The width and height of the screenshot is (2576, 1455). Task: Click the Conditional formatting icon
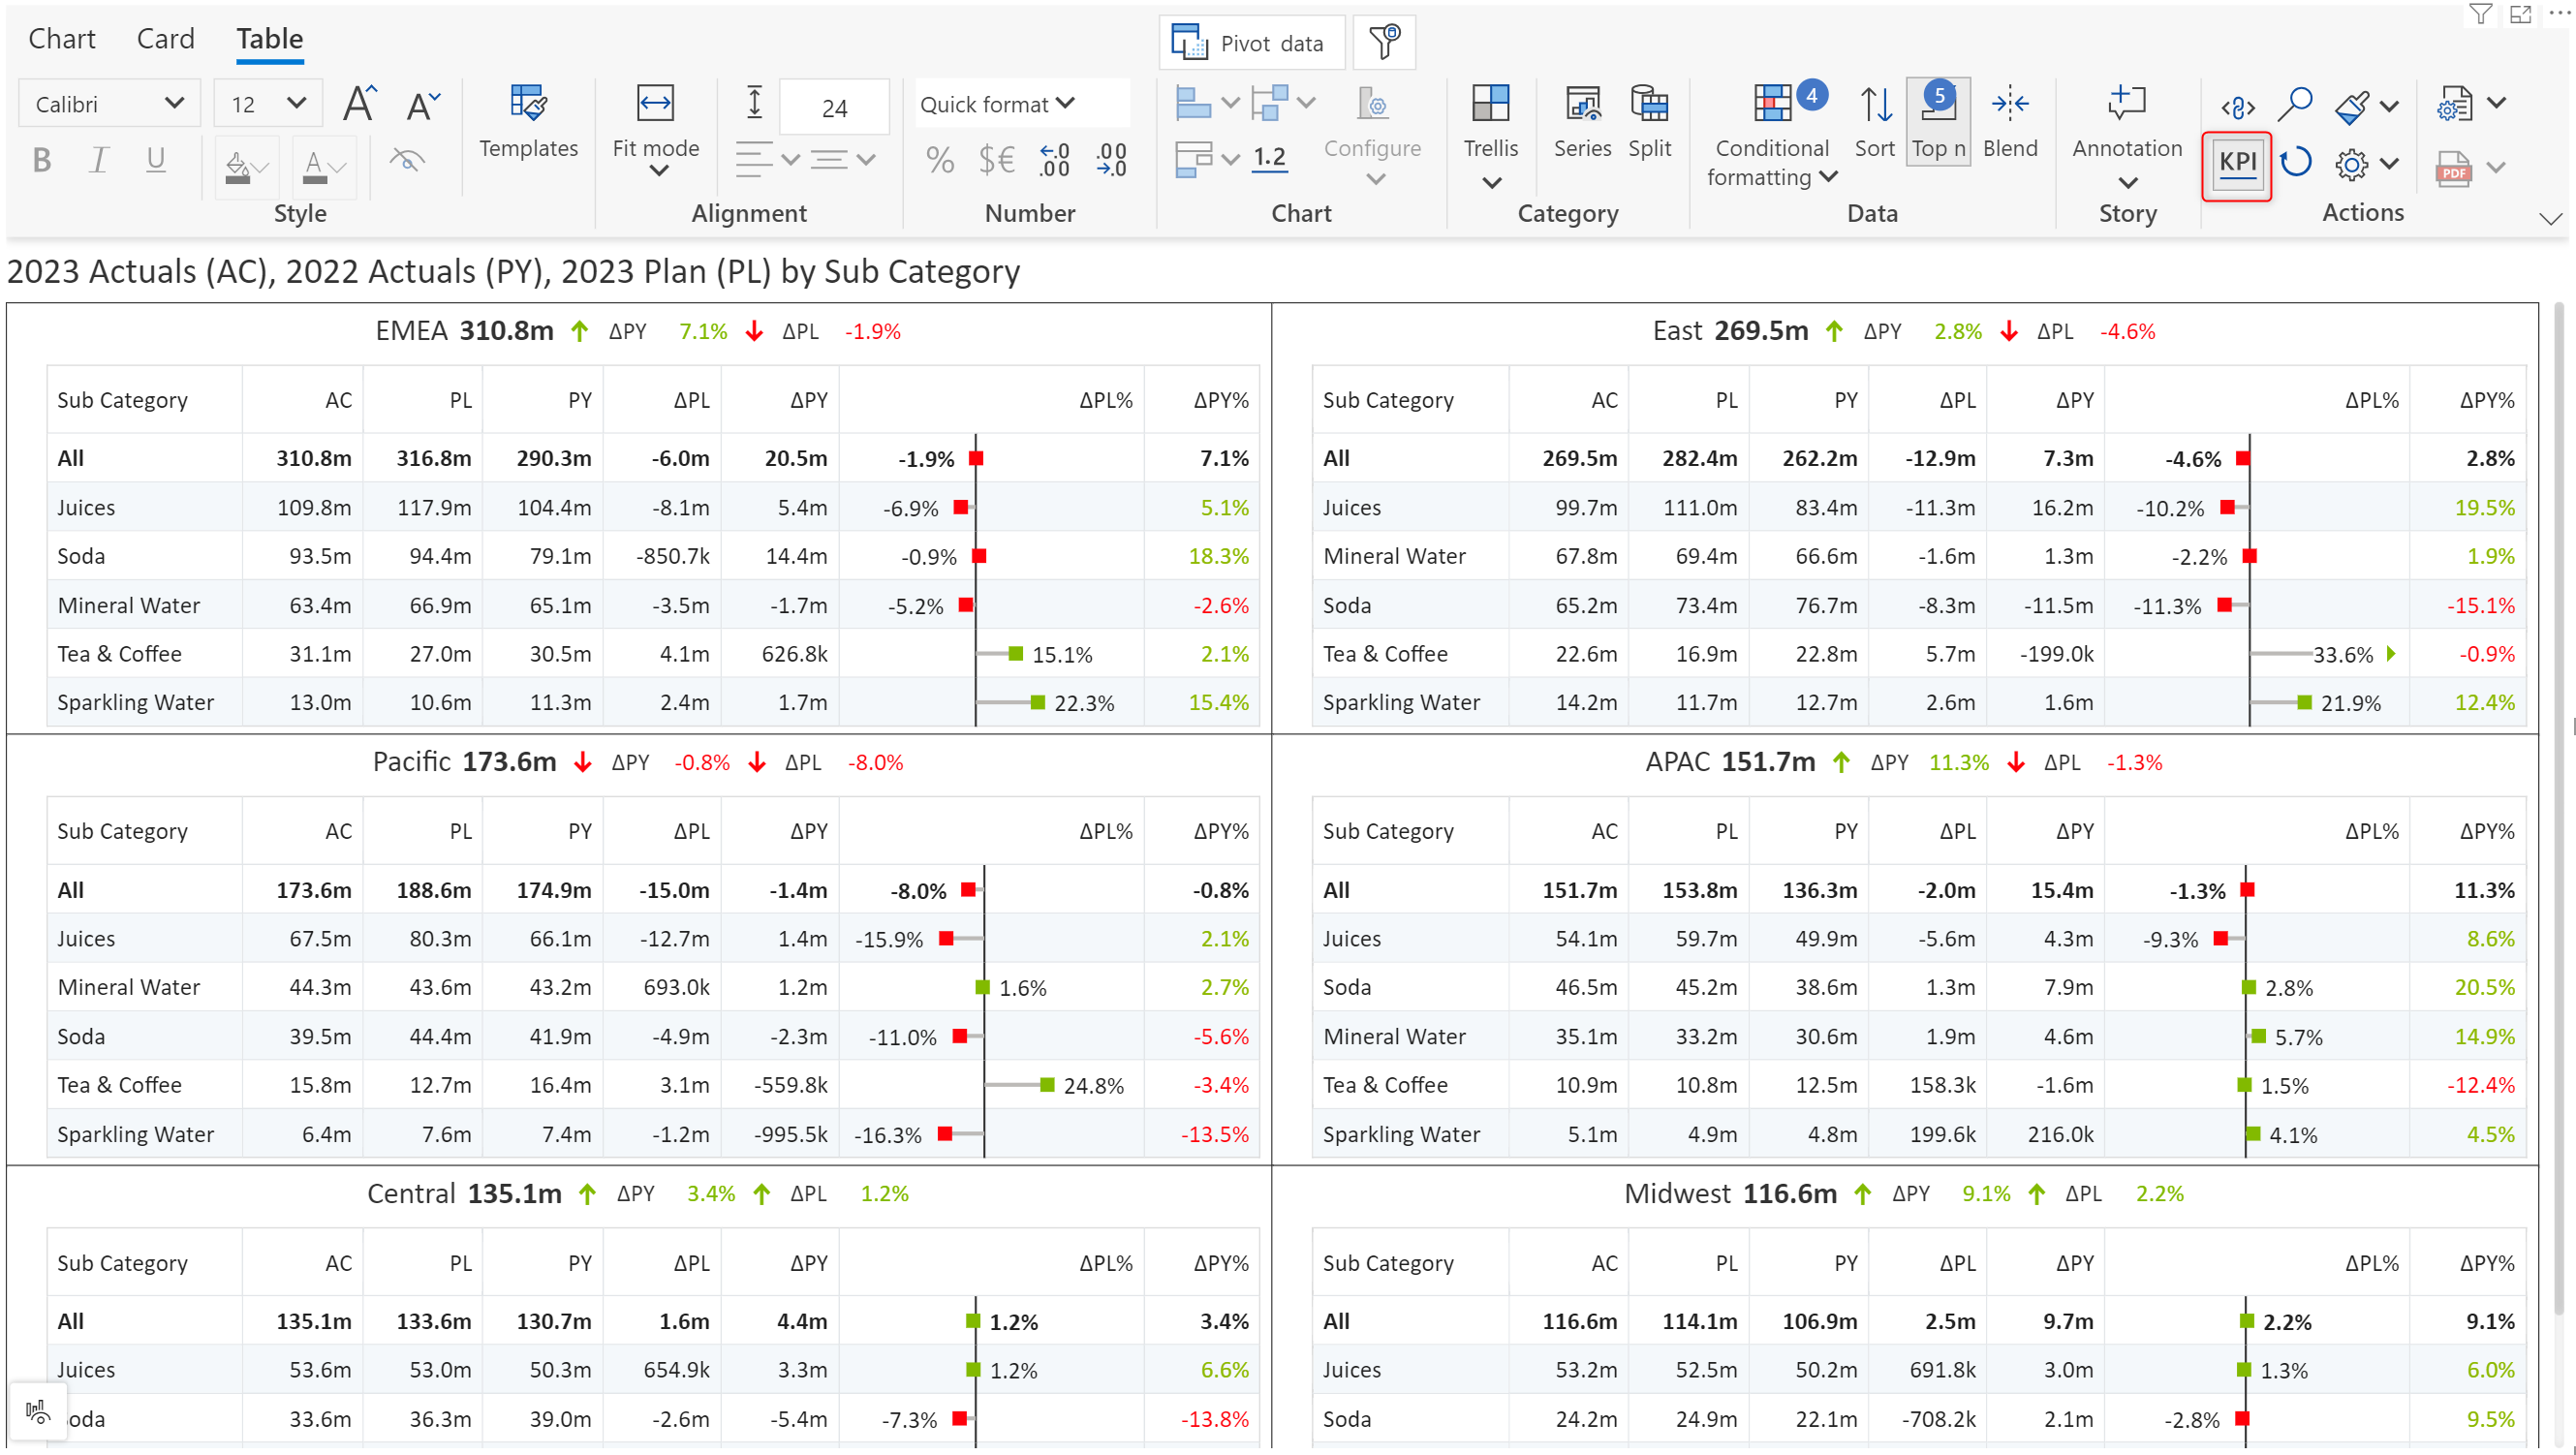click(x=1771, y=104)
